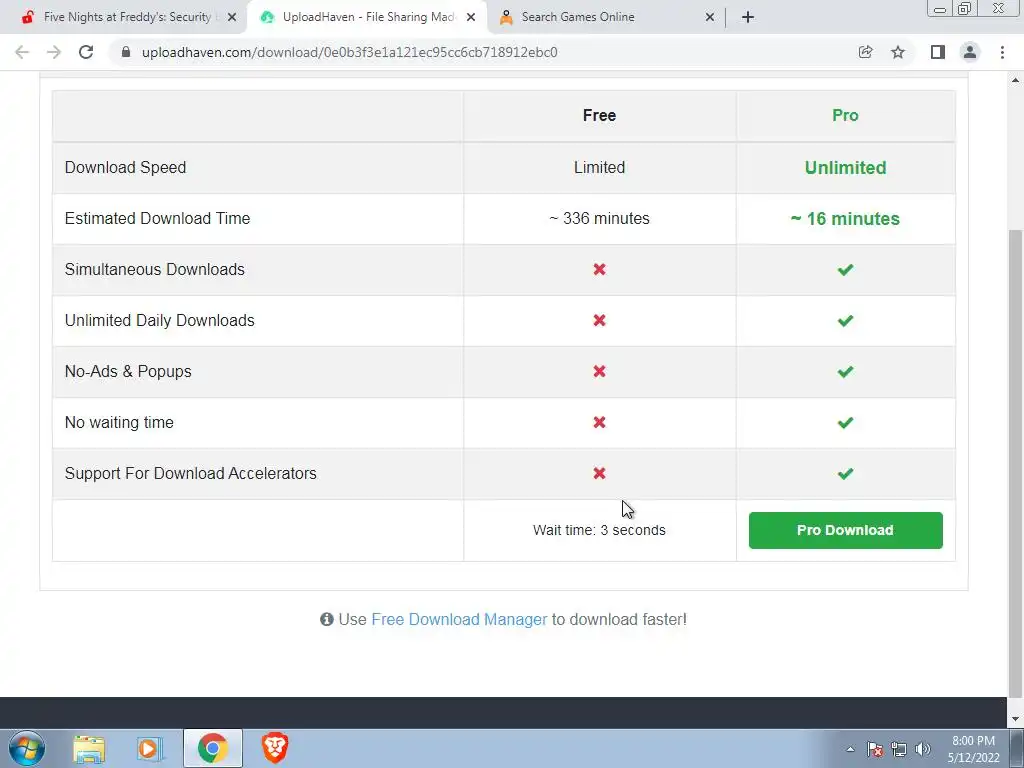Click the info icon beside Use

pyautogui.click(x=327, y=619)
